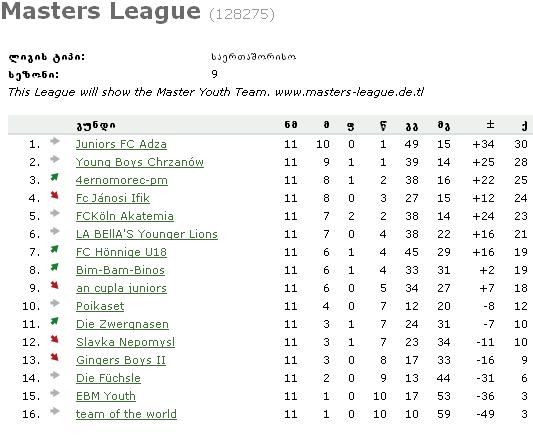Image resolution: width=533 pixels, height=437 pixels.
Task: Click red arrow icon next to Slavka Nepomysl
Action: point(54,339)
